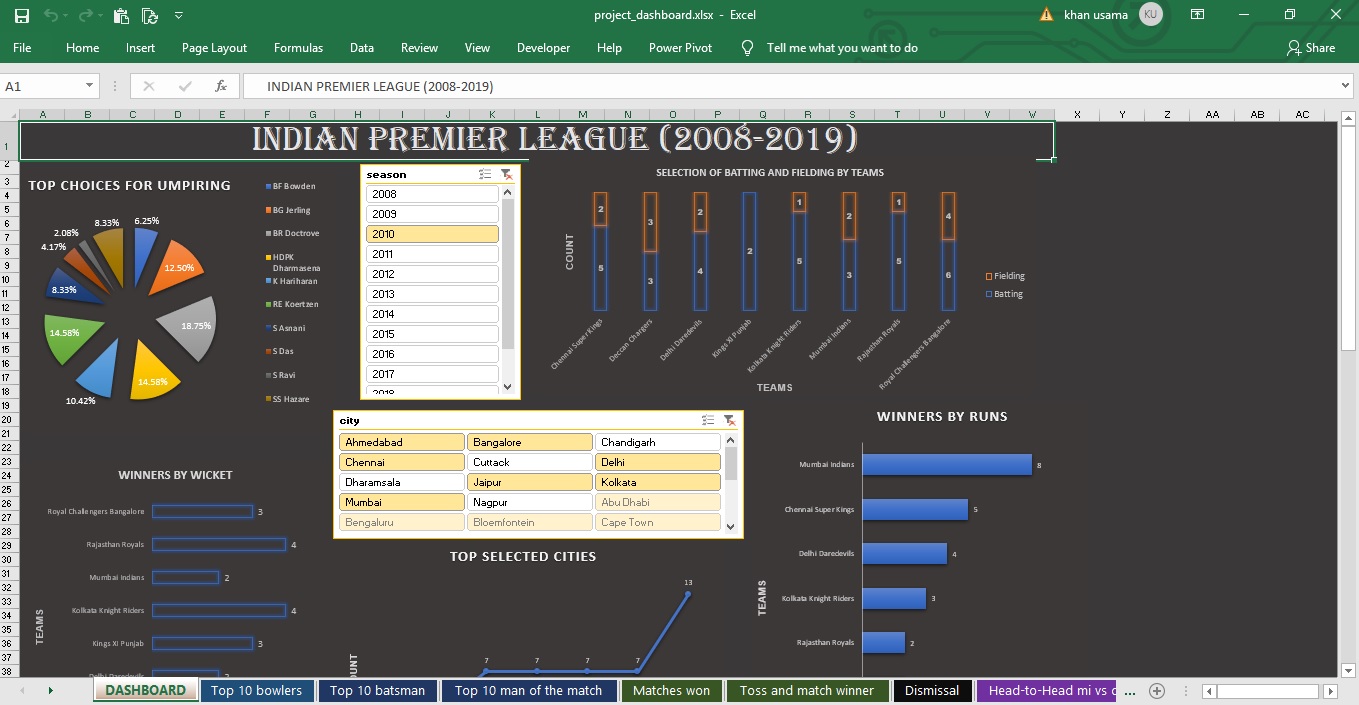Open the Power Pivot ribbon tab

coord(680,48)
